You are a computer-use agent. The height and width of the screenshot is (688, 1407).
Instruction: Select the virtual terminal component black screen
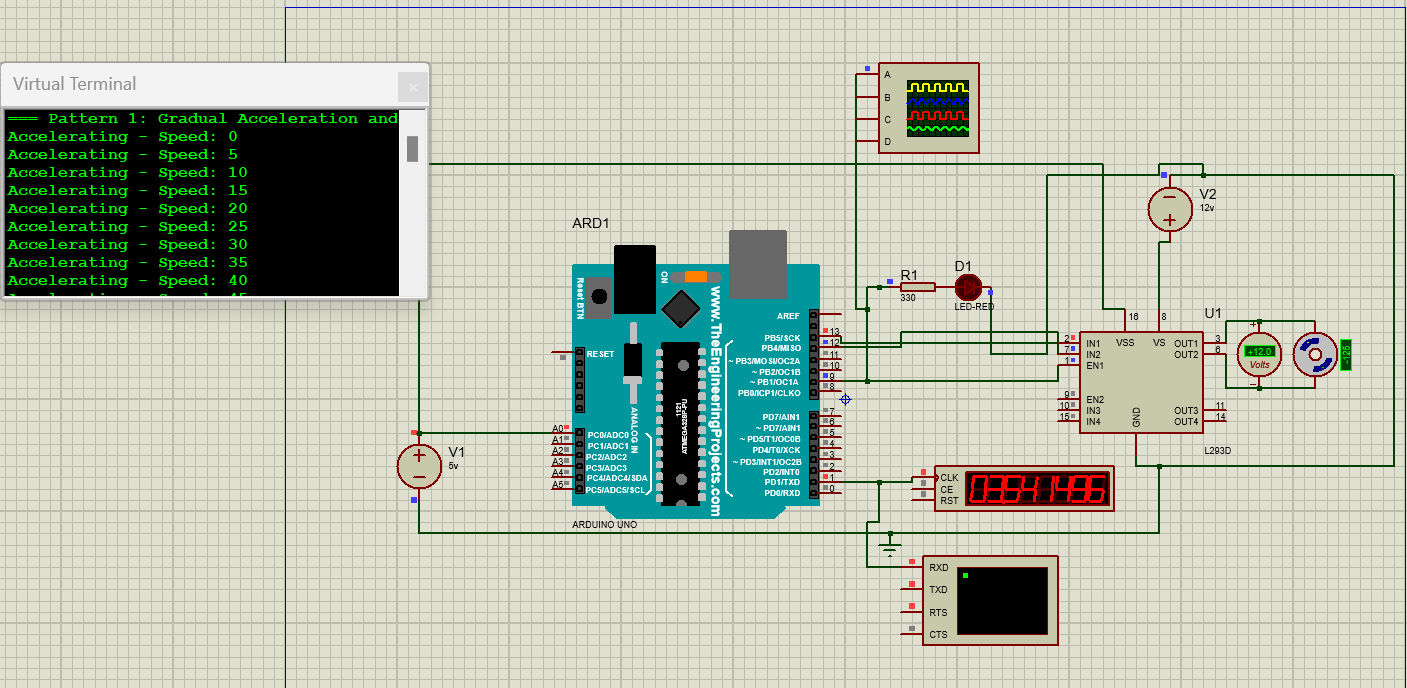coord(1003,601)
